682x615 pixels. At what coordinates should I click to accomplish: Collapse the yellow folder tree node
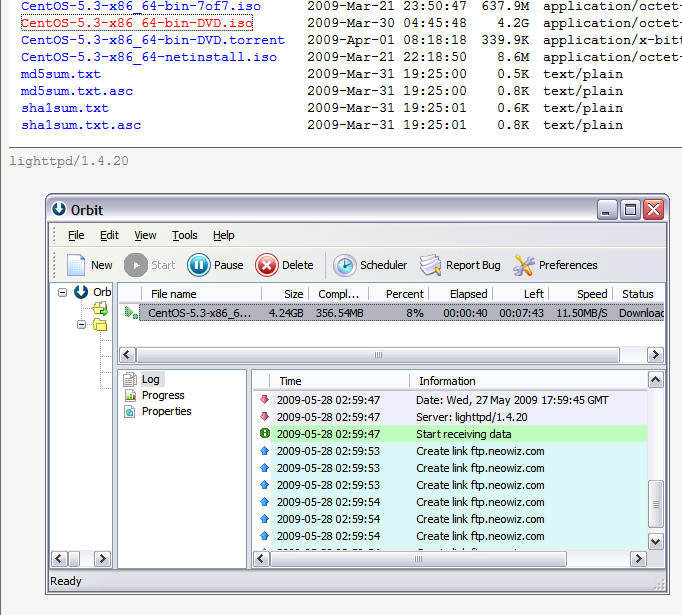81,324
